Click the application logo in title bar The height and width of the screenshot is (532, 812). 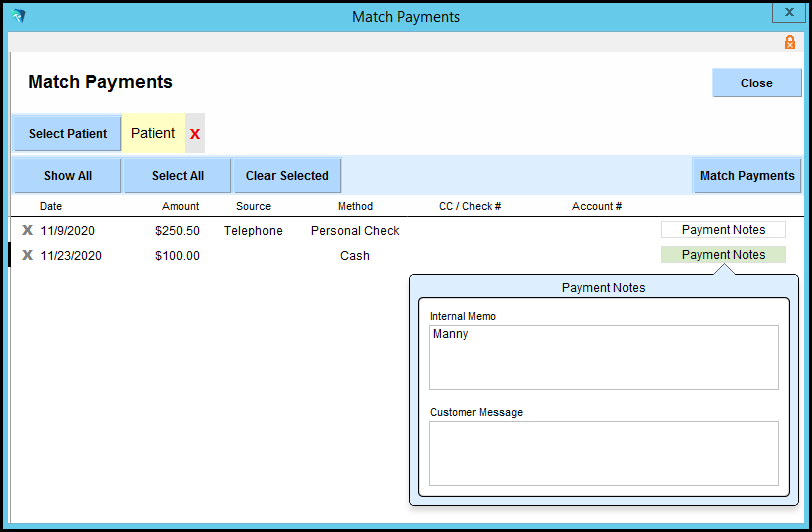click(x=18, y=16)
